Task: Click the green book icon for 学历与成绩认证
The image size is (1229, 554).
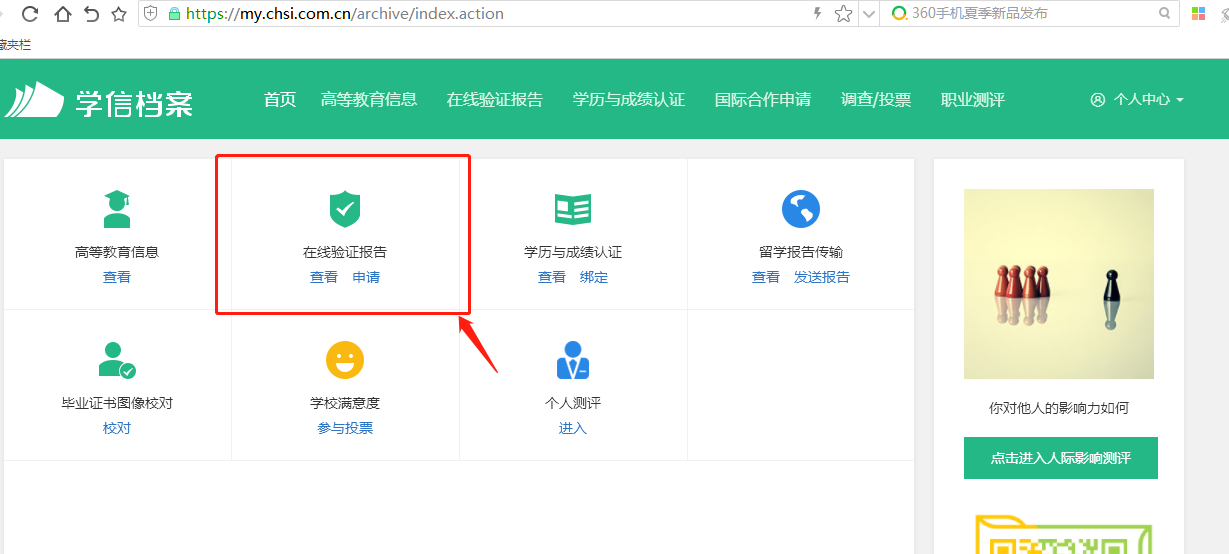Action: pyautogui.click(x=573, y=209)
